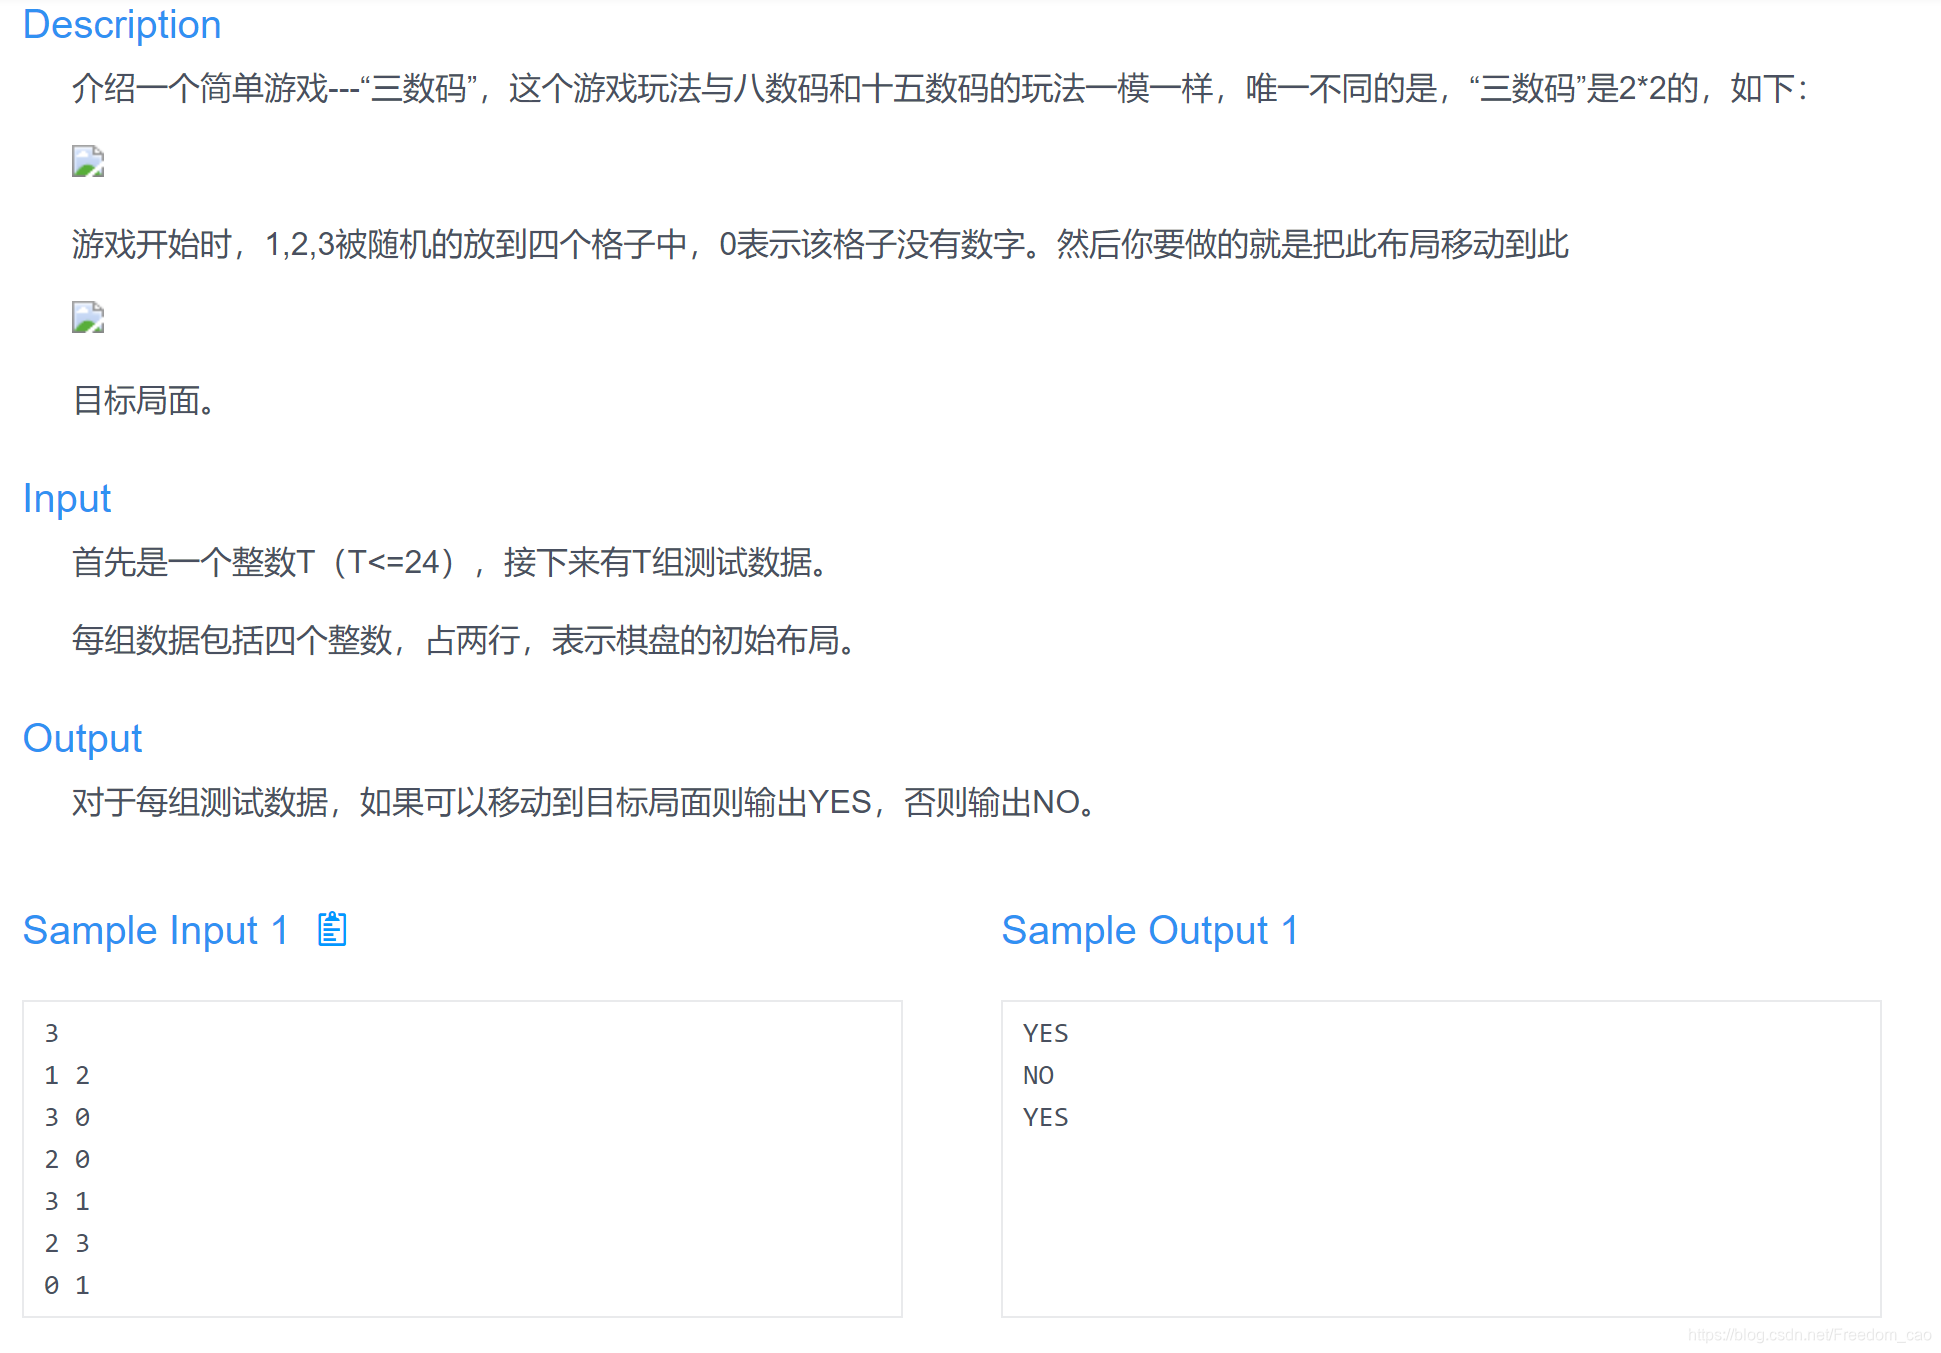The width and height of the screenshot is (1941, 1353).
Task: Click '1 2' row in sample input
Action: (x=67, y=1075)
